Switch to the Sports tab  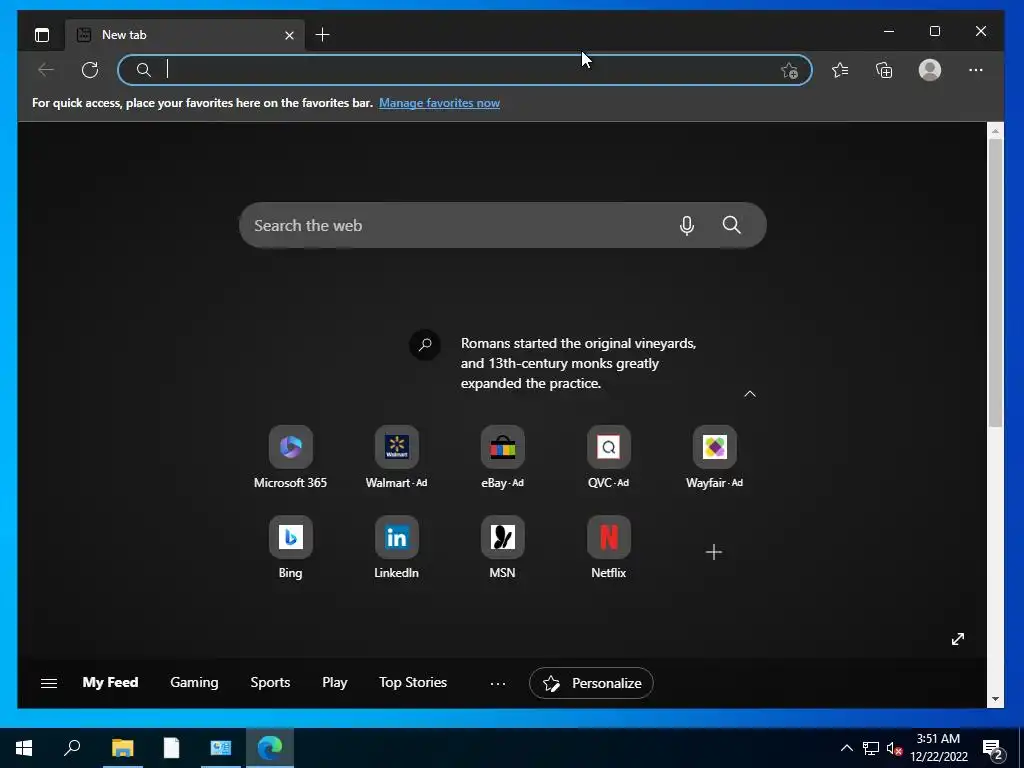270,682
